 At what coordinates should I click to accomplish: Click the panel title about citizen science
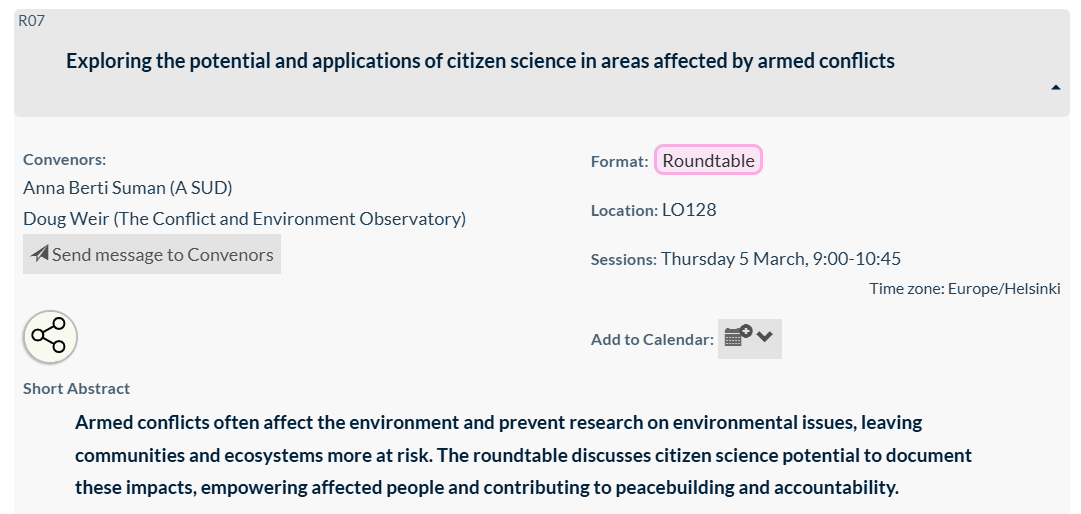pos(480,61)
